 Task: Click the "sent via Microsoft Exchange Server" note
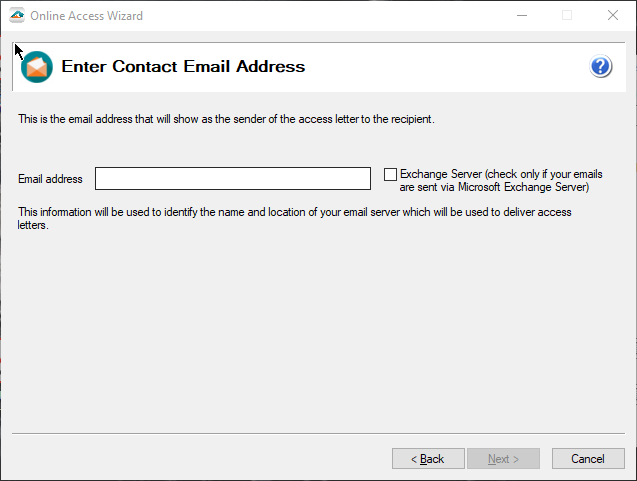tap(494, 187)
